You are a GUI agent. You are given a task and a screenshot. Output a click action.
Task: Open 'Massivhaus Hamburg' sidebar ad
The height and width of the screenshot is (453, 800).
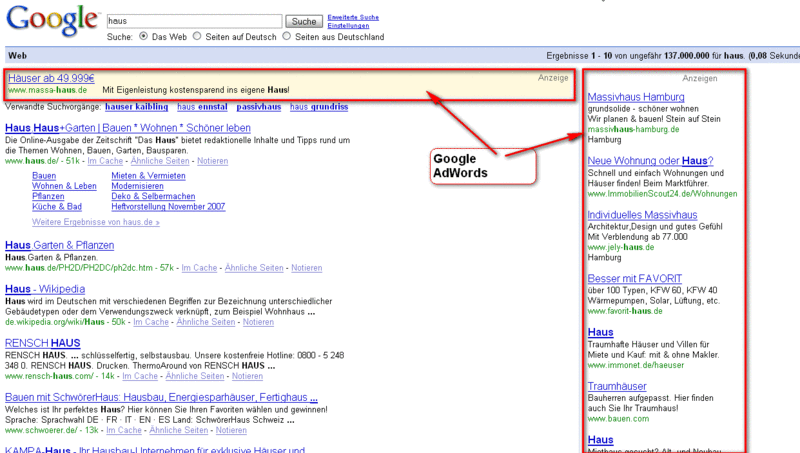(636, 97)
